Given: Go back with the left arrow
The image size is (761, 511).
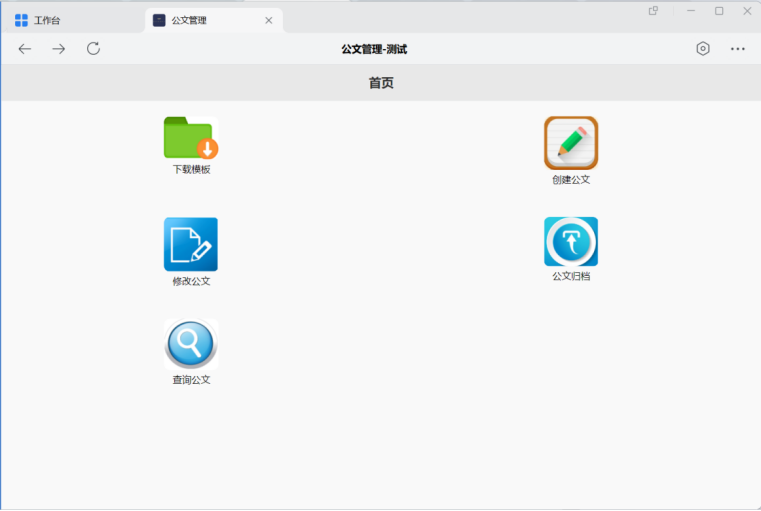Looking at the screenshot, I should (x=25, y=49).
